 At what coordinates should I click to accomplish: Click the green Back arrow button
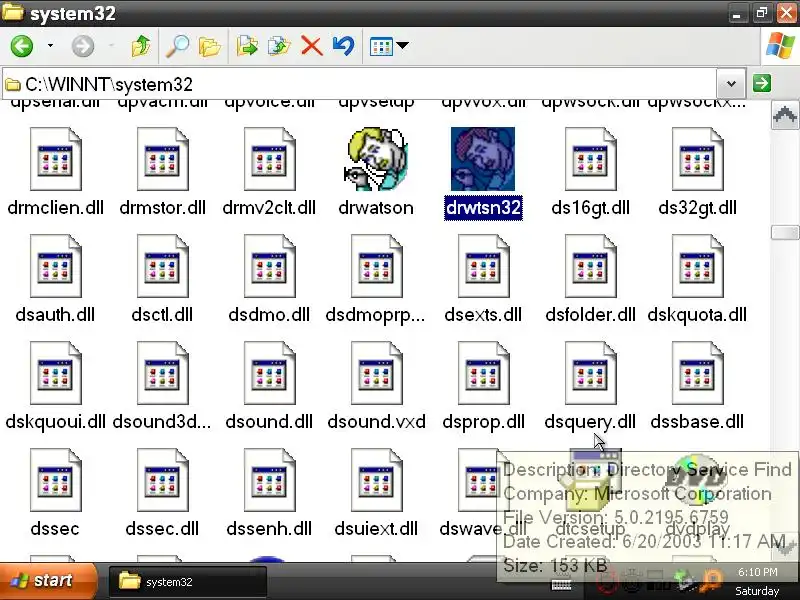tap(22, 46)
